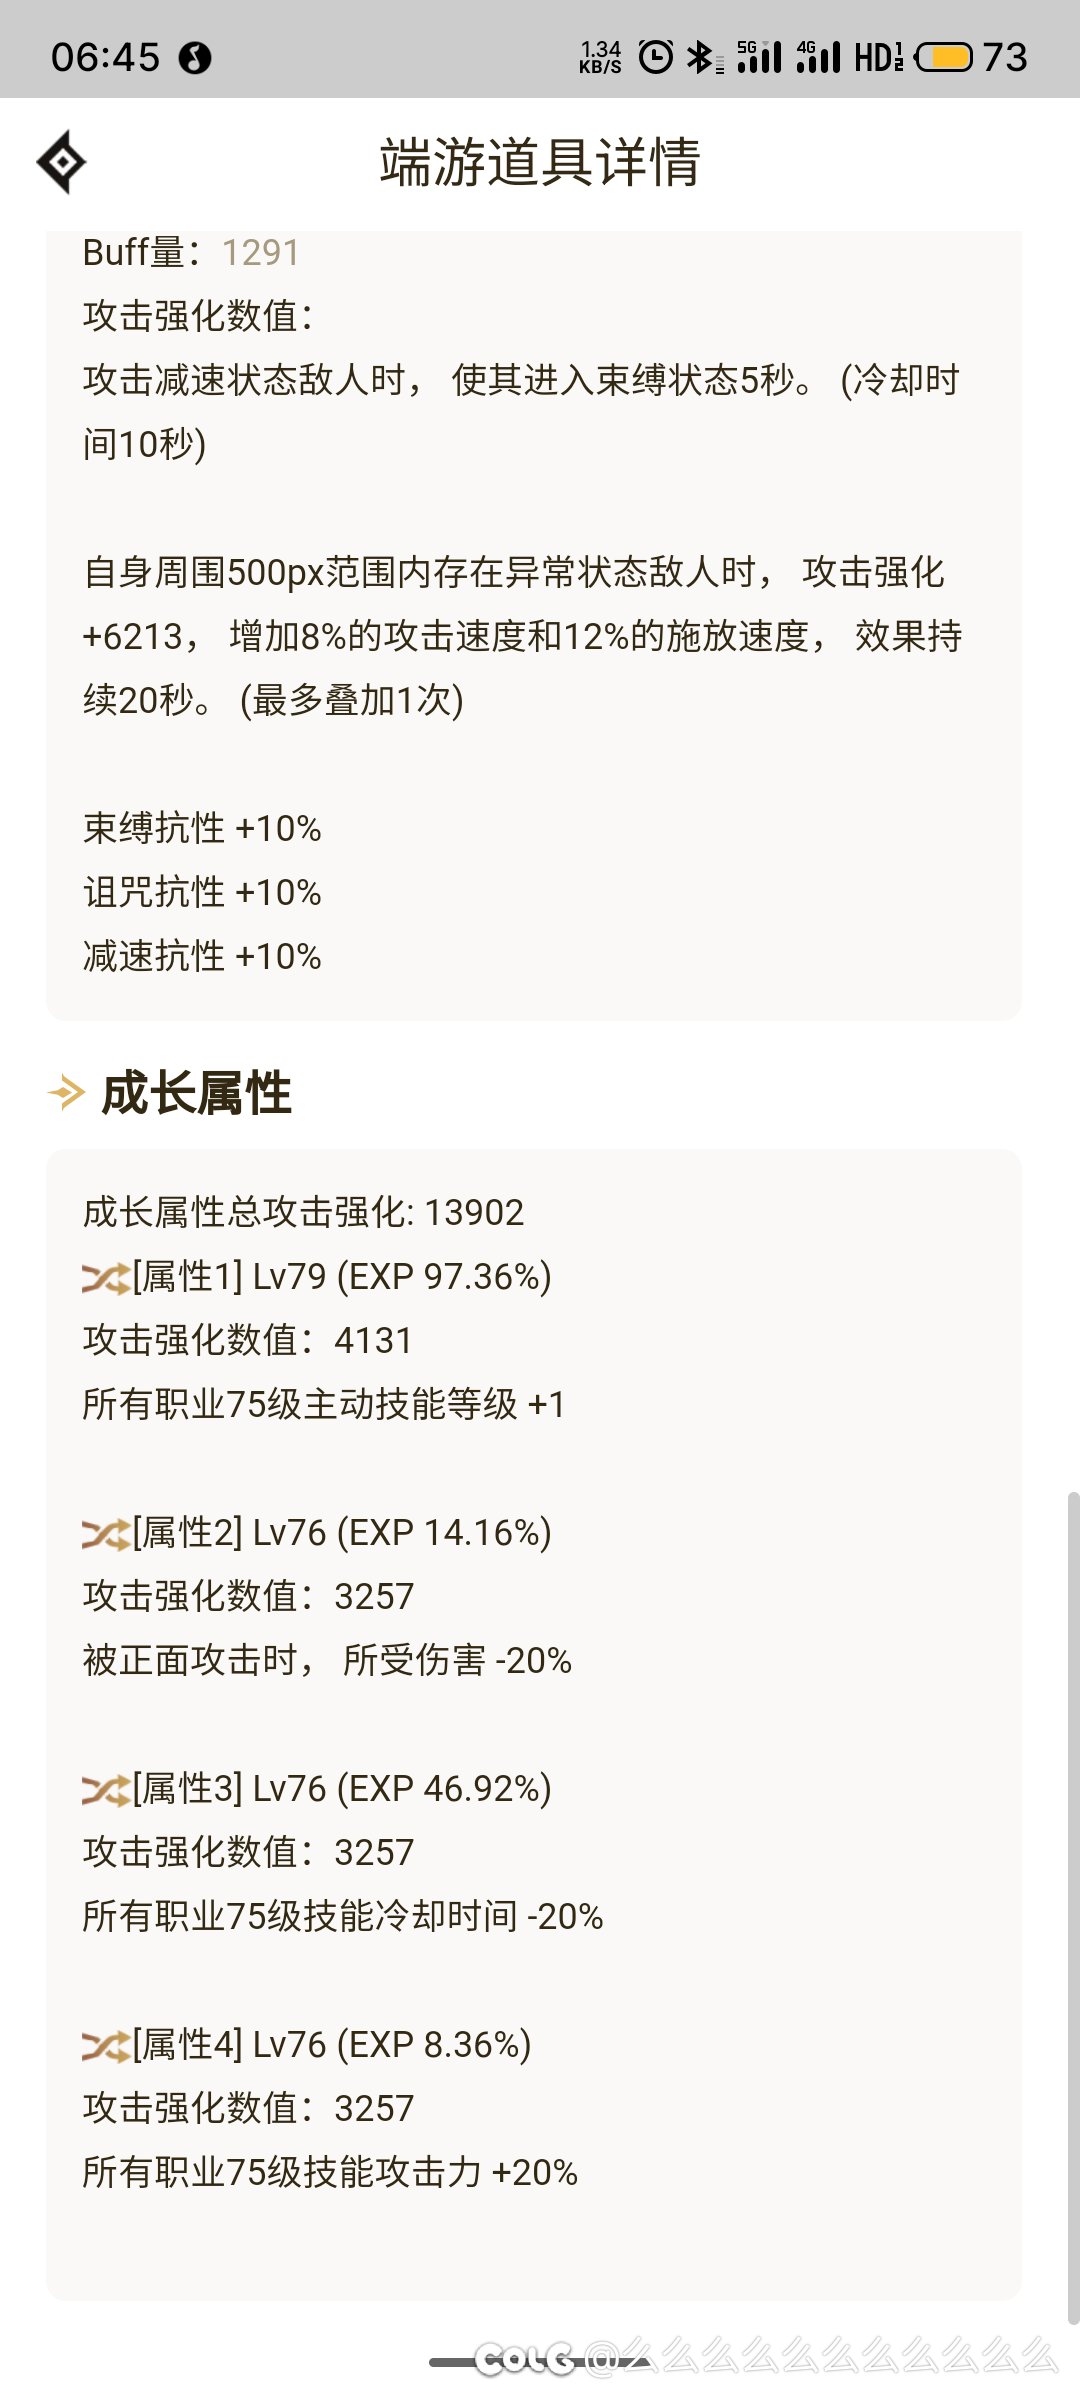Tap shuffle icon next to 属性3
This screenshot has width=1080, height=2400.
tap(105, 1790)
